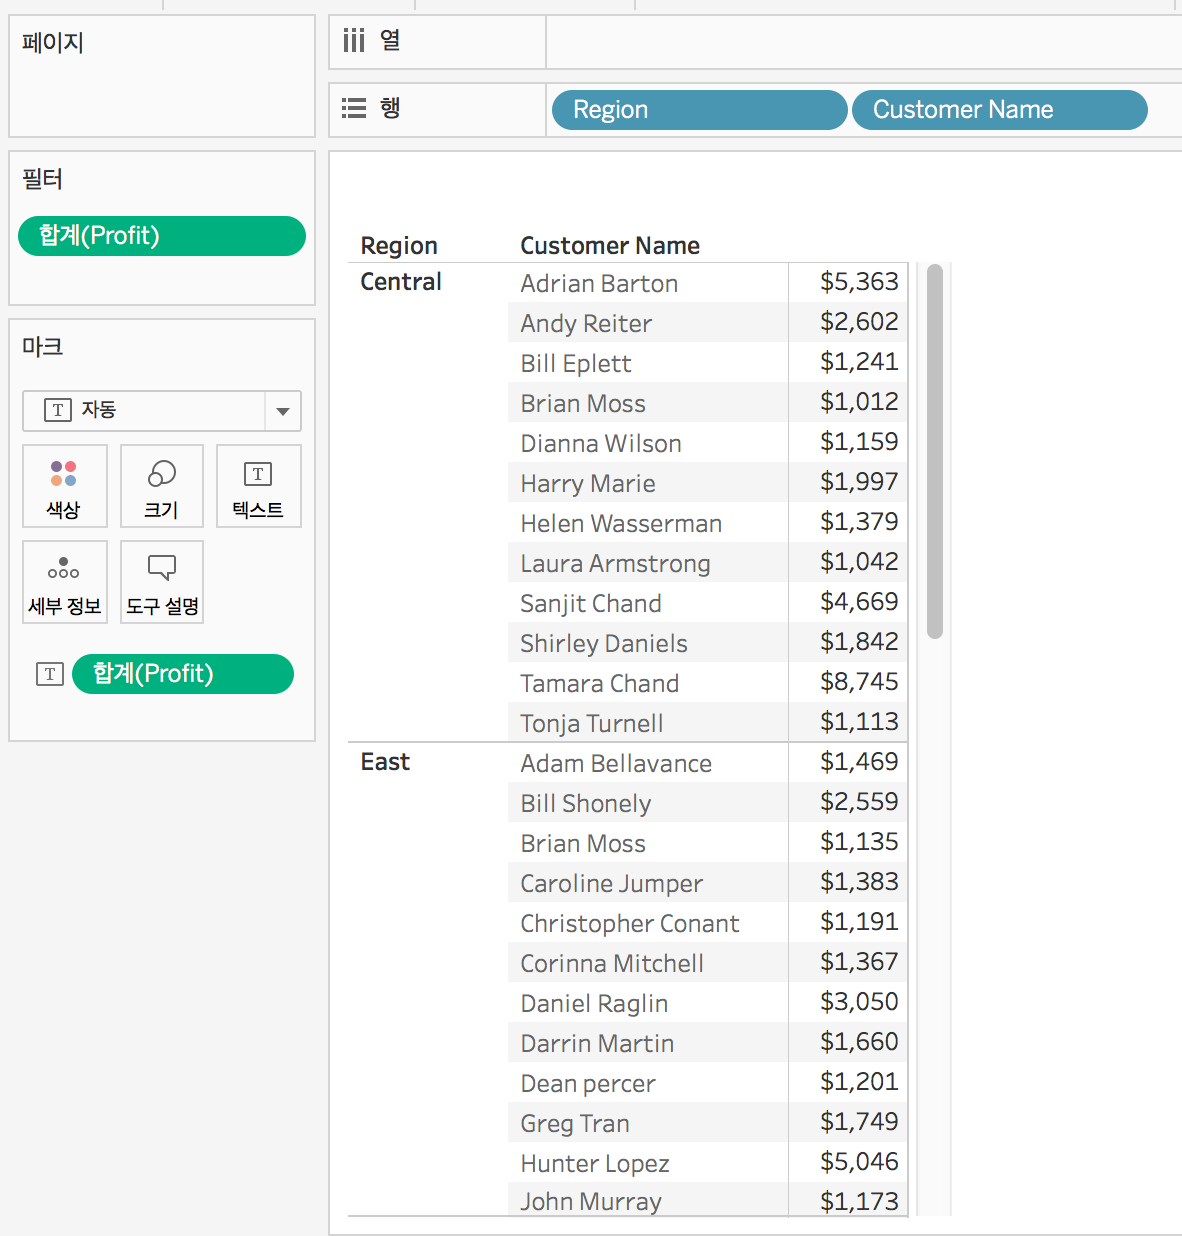This screenshot has height=1236, width=1182.
Task: Open the Text (텍스트) marks card
Action: click(259, 486)
